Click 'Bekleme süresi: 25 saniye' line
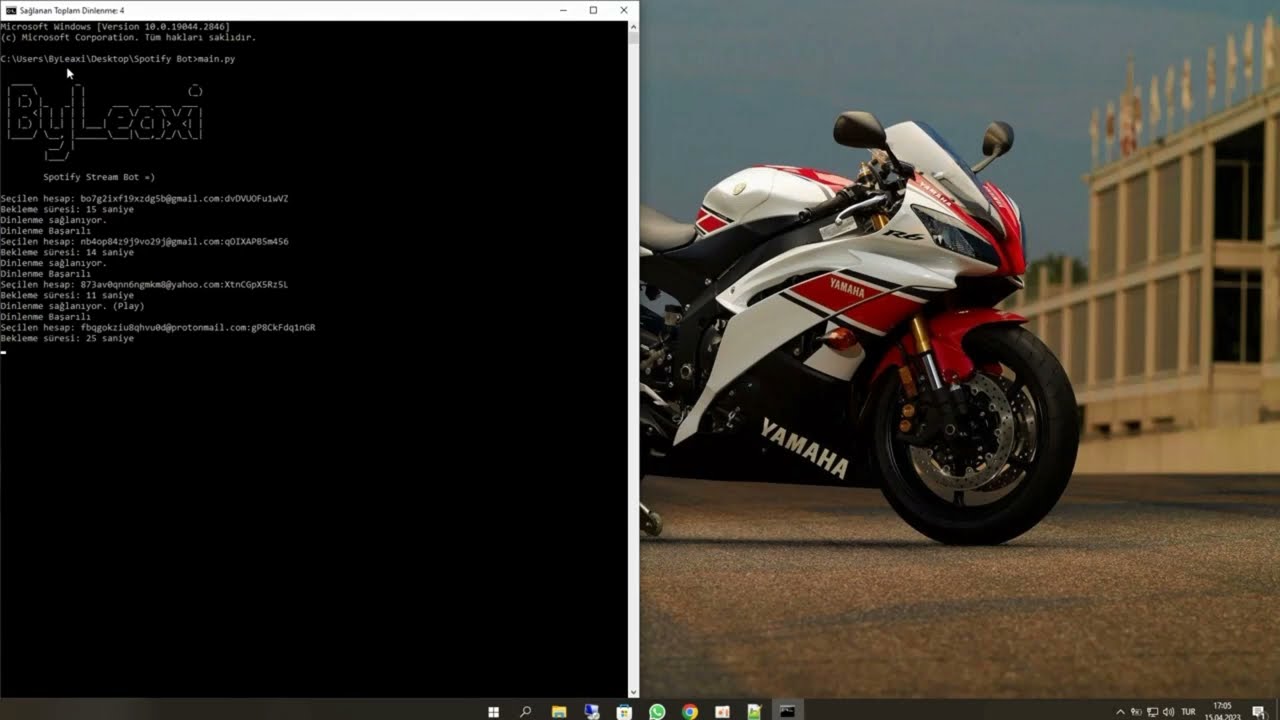Image resolution: width=1280 pixels, height=720 pixels. (67, 338)
